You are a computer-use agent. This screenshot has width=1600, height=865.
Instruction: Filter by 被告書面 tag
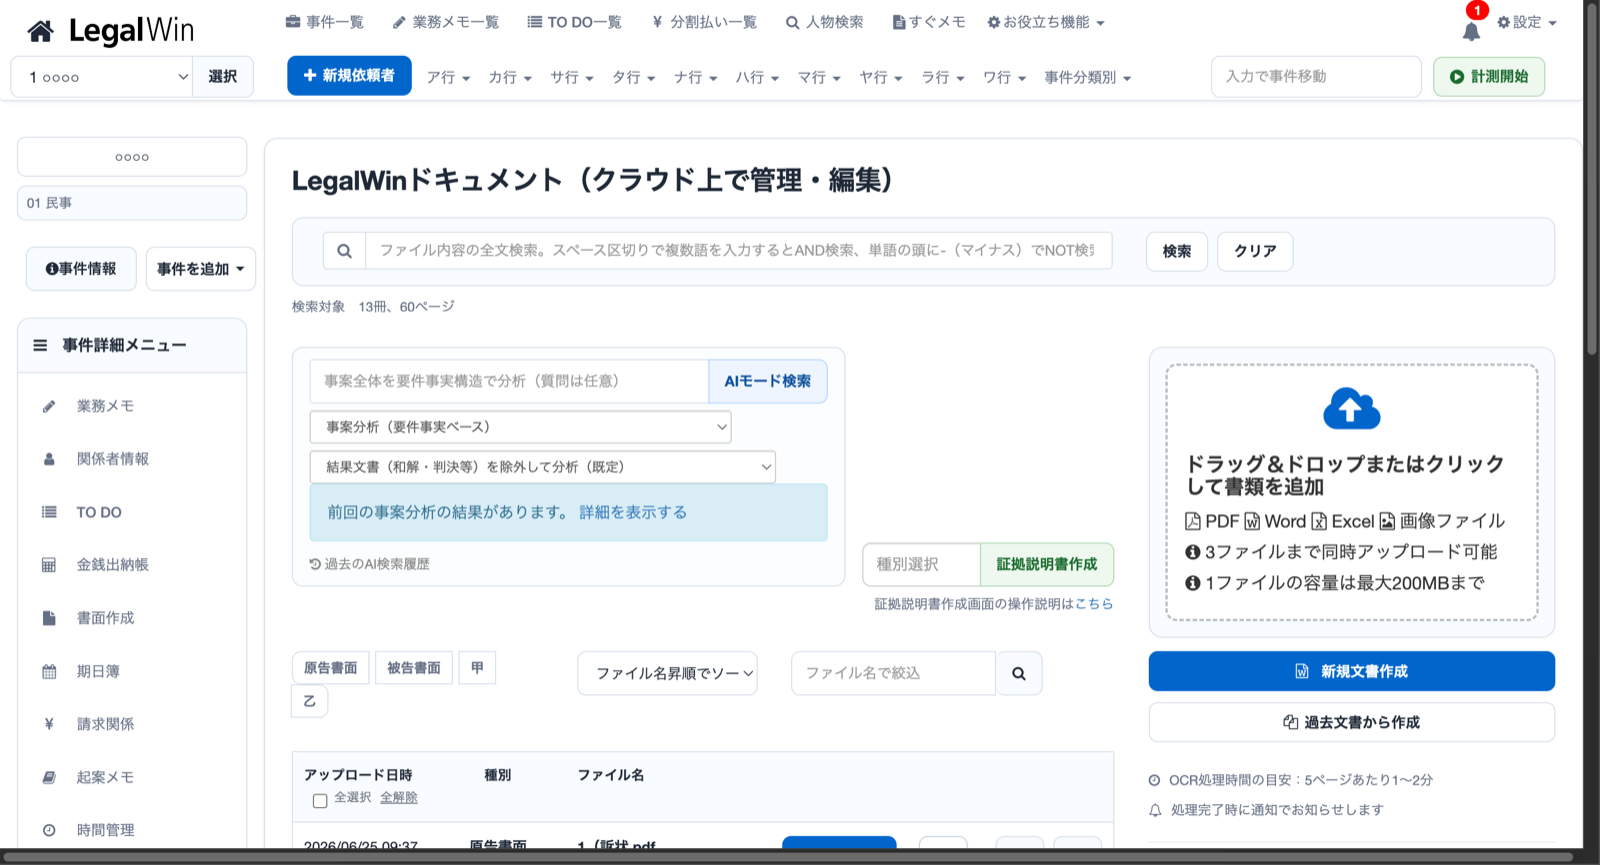pyautogui.click(x=414, y=668)
